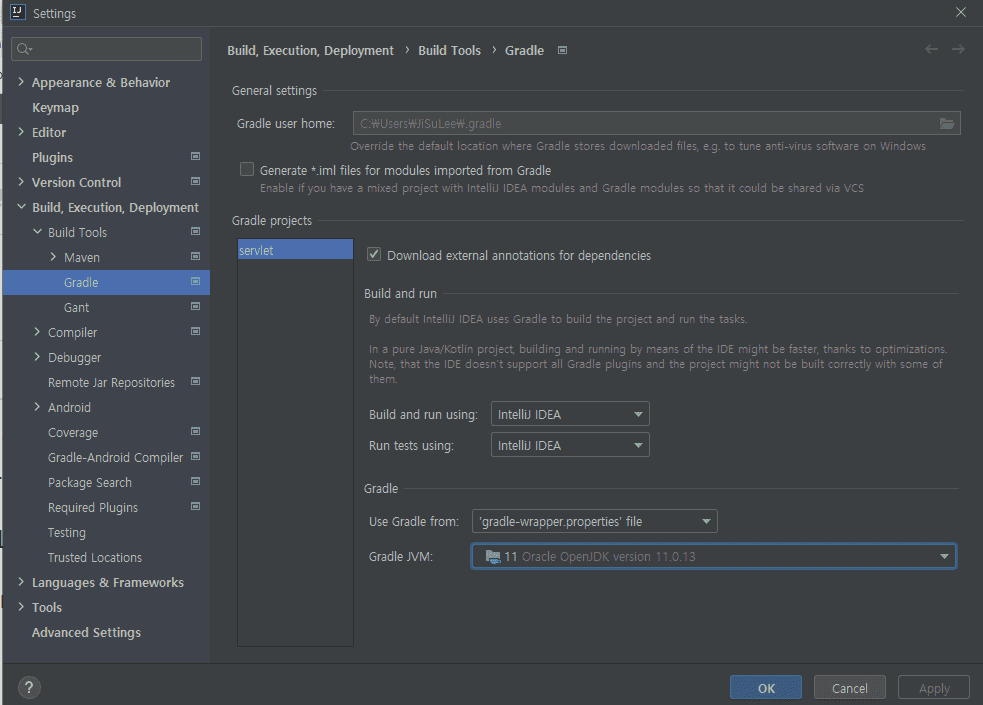Click the project-level icon beside Plugins

pos(195,157)
